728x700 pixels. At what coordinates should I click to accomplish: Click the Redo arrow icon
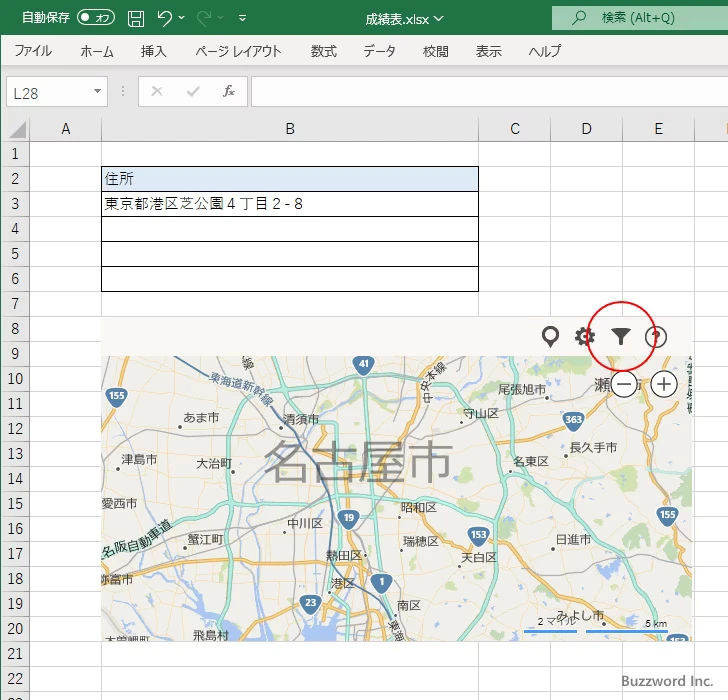[204, 18]
